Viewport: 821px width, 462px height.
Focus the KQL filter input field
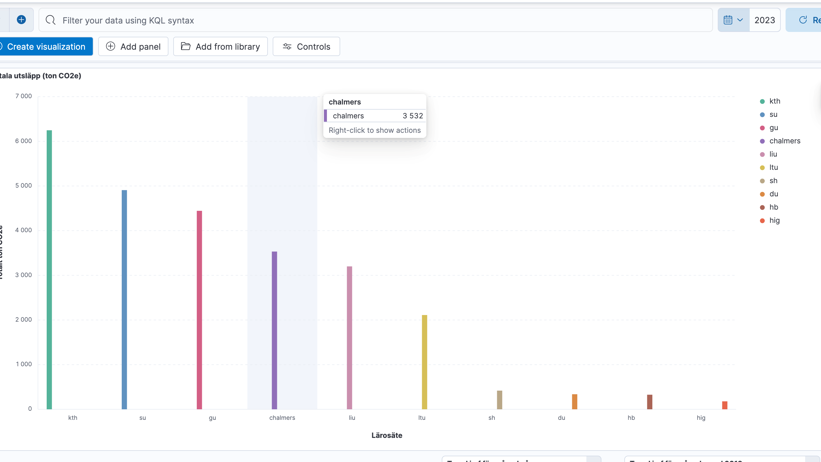pos(380,20)
